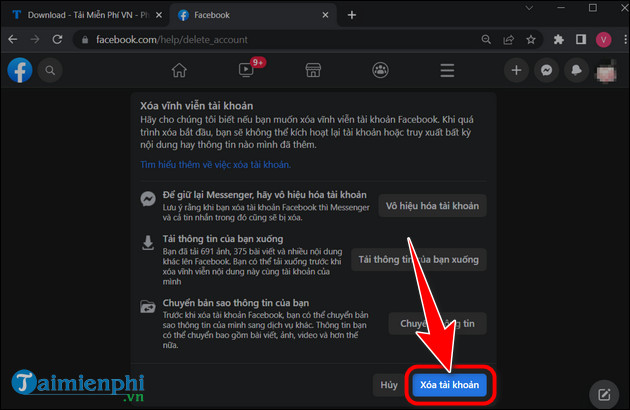
Task: Toggle the browser side panel icon
Action: (x=581, y=39)
